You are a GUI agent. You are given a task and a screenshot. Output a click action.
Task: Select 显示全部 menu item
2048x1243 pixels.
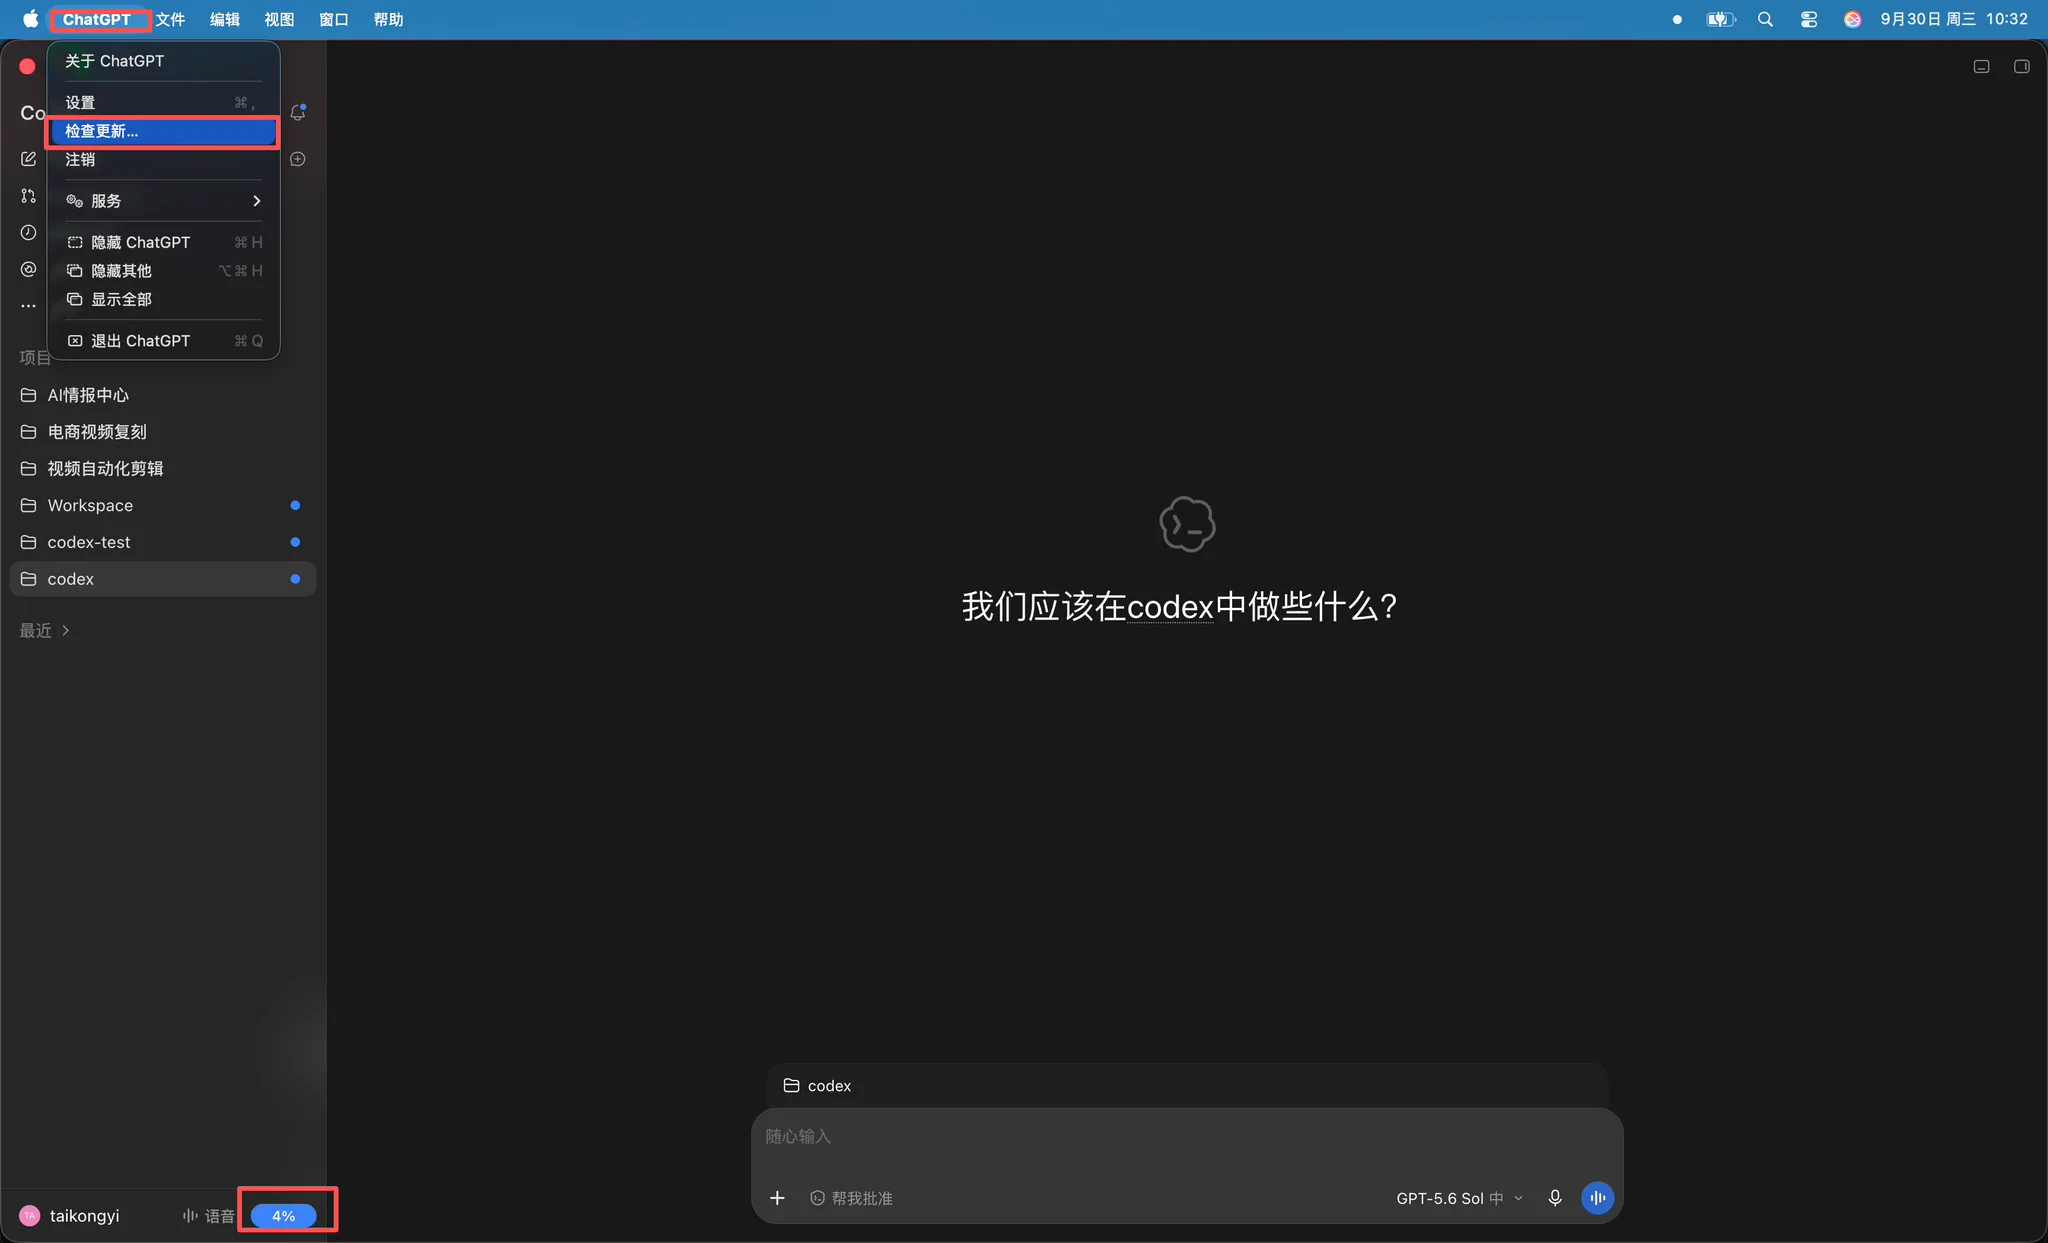point(163,300)
